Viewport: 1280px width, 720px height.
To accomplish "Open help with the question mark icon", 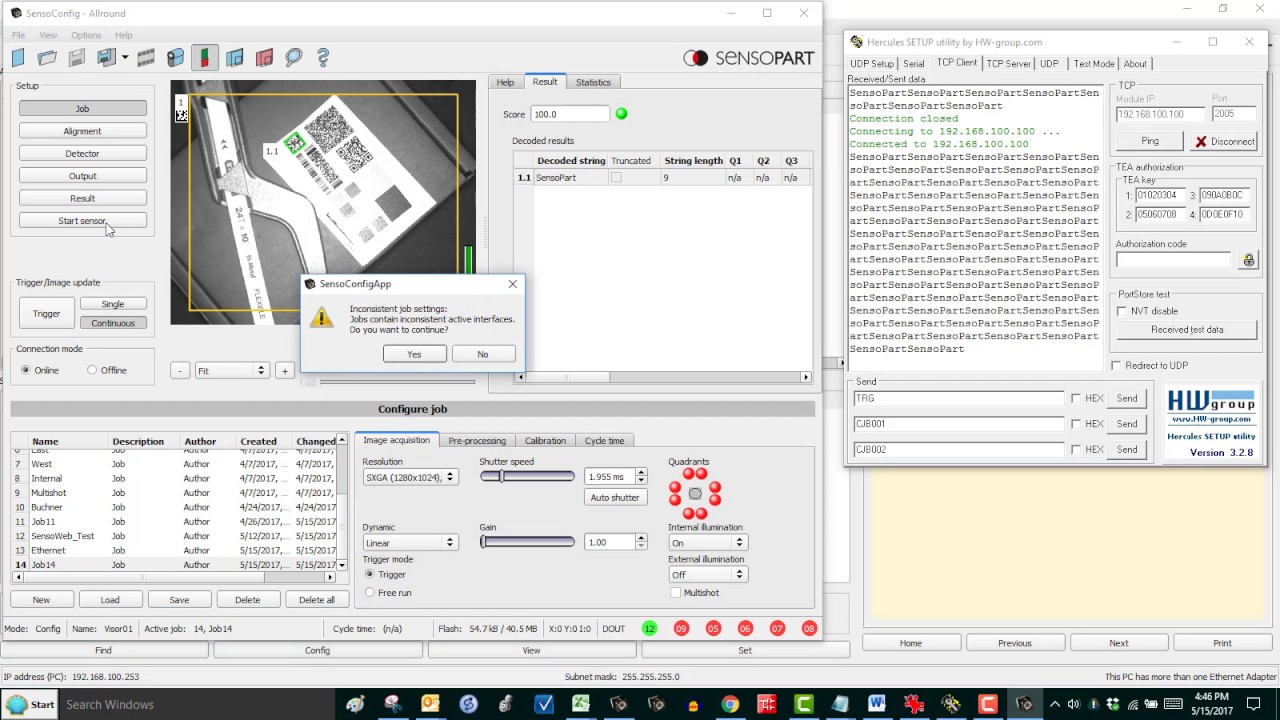I will pos(323,58).
